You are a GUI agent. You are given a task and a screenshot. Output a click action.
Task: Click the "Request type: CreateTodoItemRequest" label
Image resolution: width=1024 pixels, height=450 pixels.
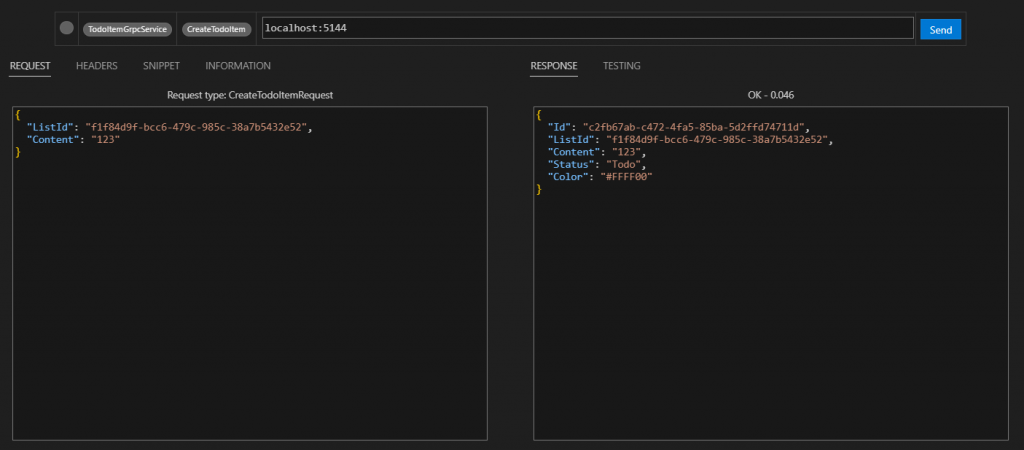[x=249, y=95]
